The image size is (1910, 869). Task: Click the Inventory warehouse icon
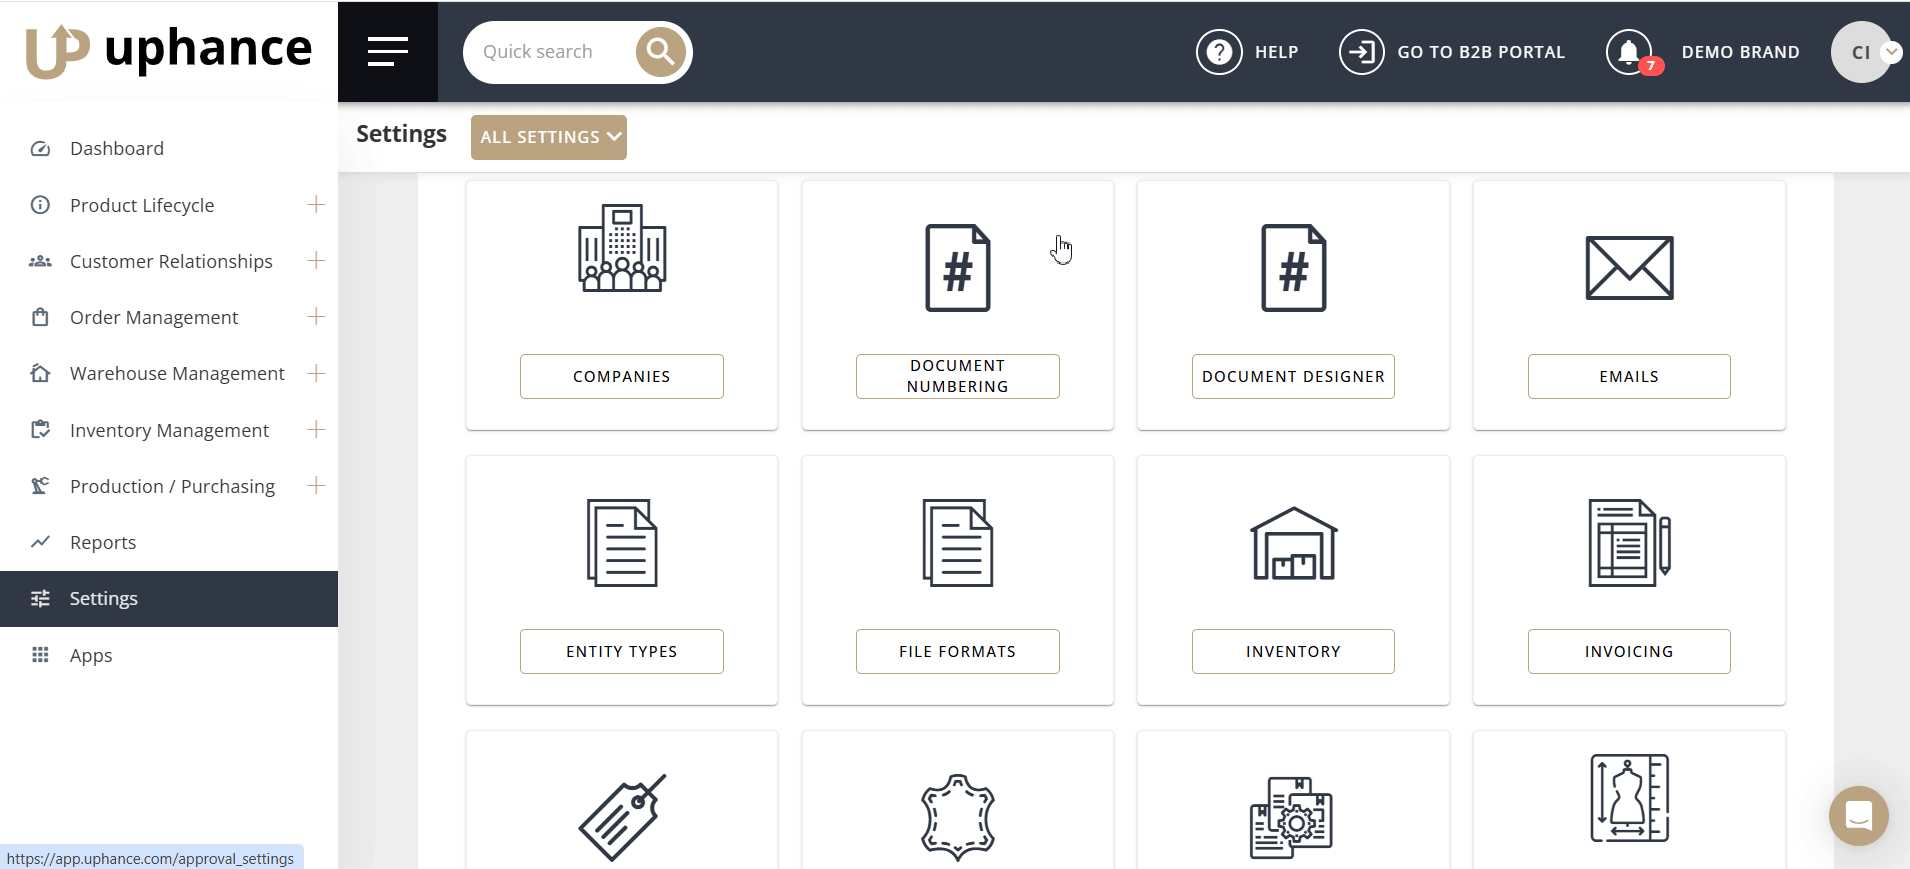1293,543
